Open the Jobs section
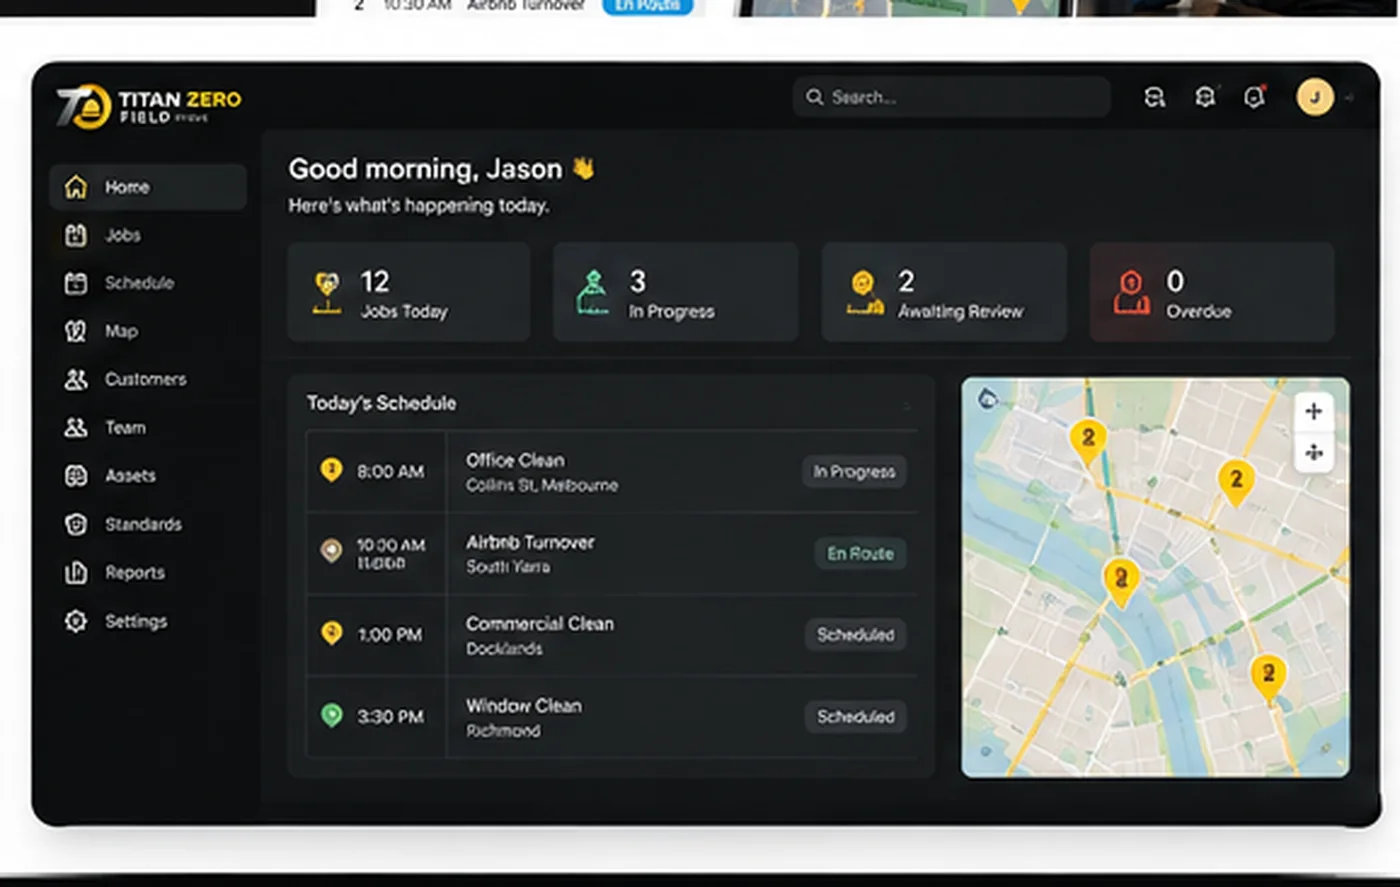1400x887 pixels. (122, 235)
